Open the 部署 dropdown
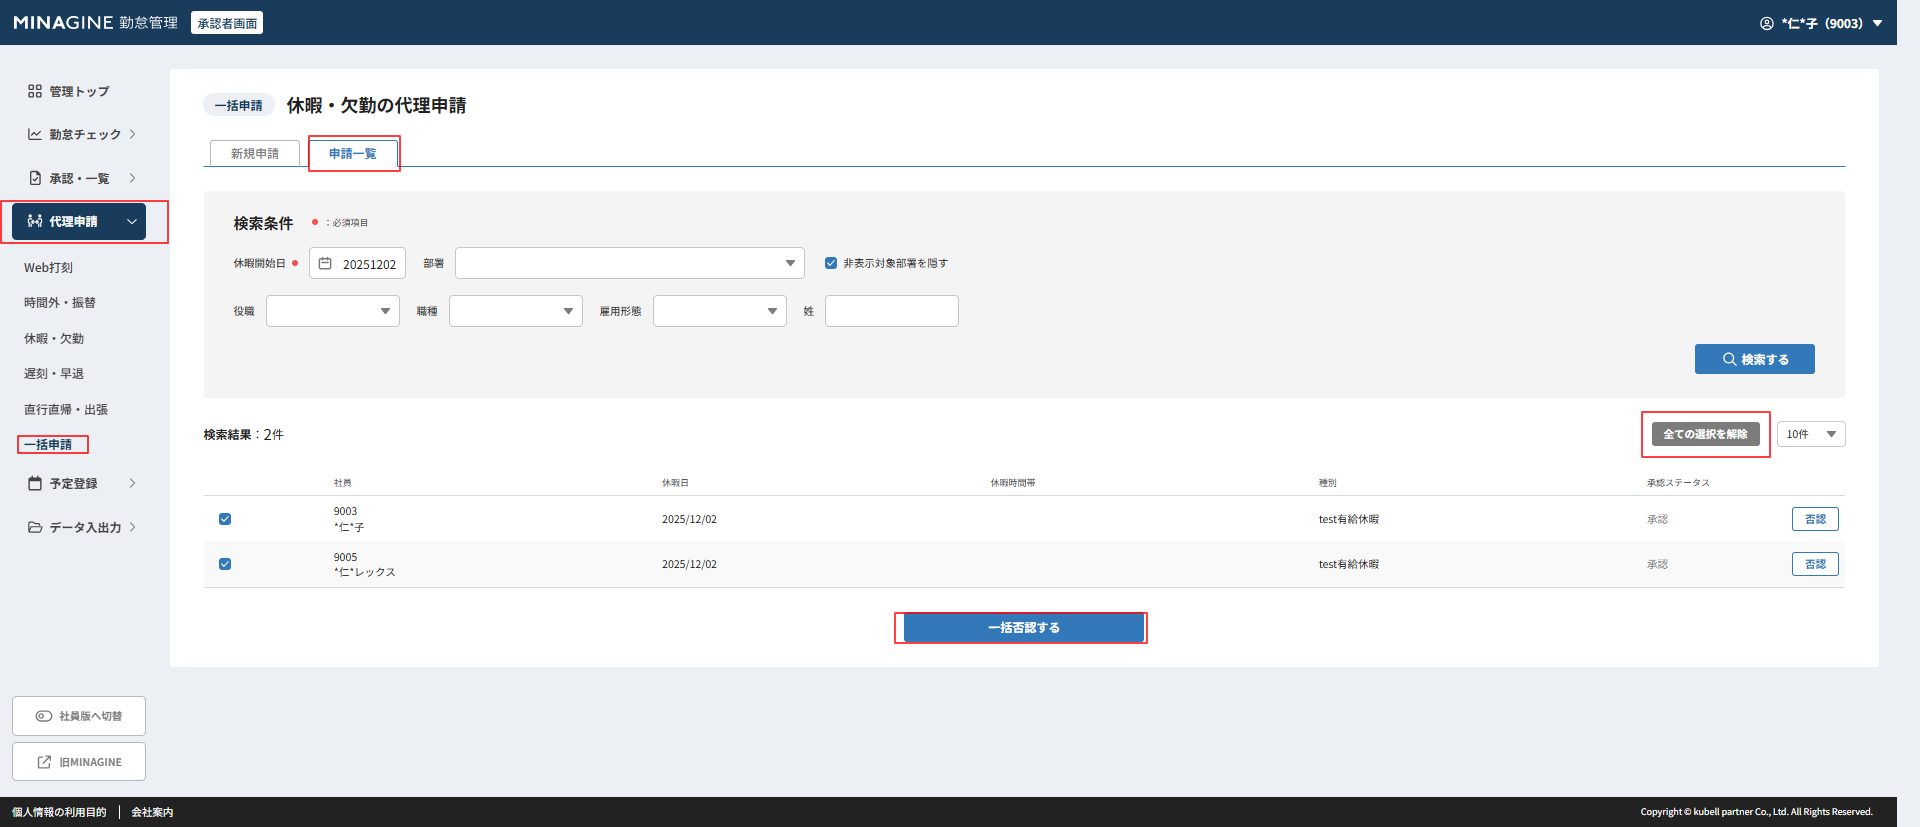Image resolution: width=1920 pixels, height=827 pixels. point(629,263)
